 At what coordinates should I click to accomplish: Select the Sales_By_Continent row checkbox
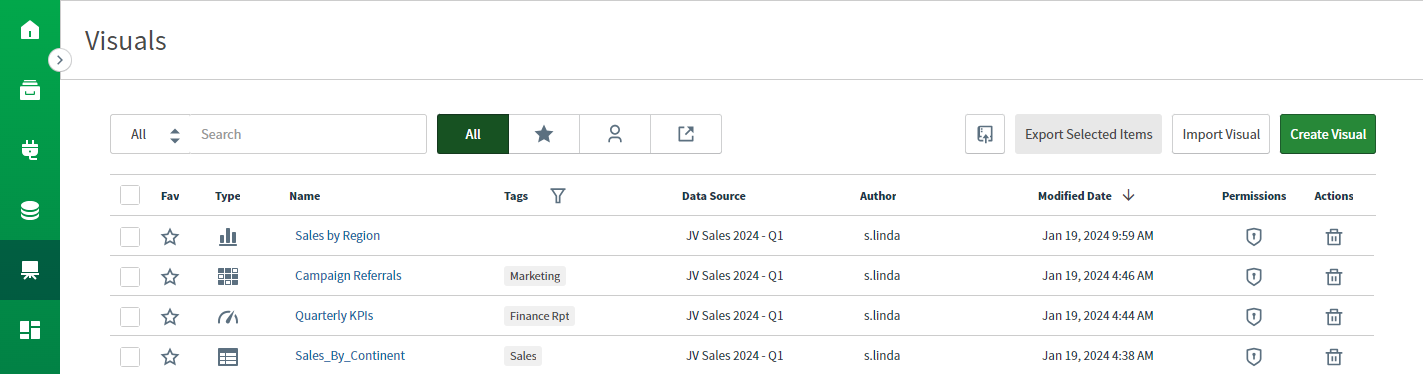(x=130, y=356)
